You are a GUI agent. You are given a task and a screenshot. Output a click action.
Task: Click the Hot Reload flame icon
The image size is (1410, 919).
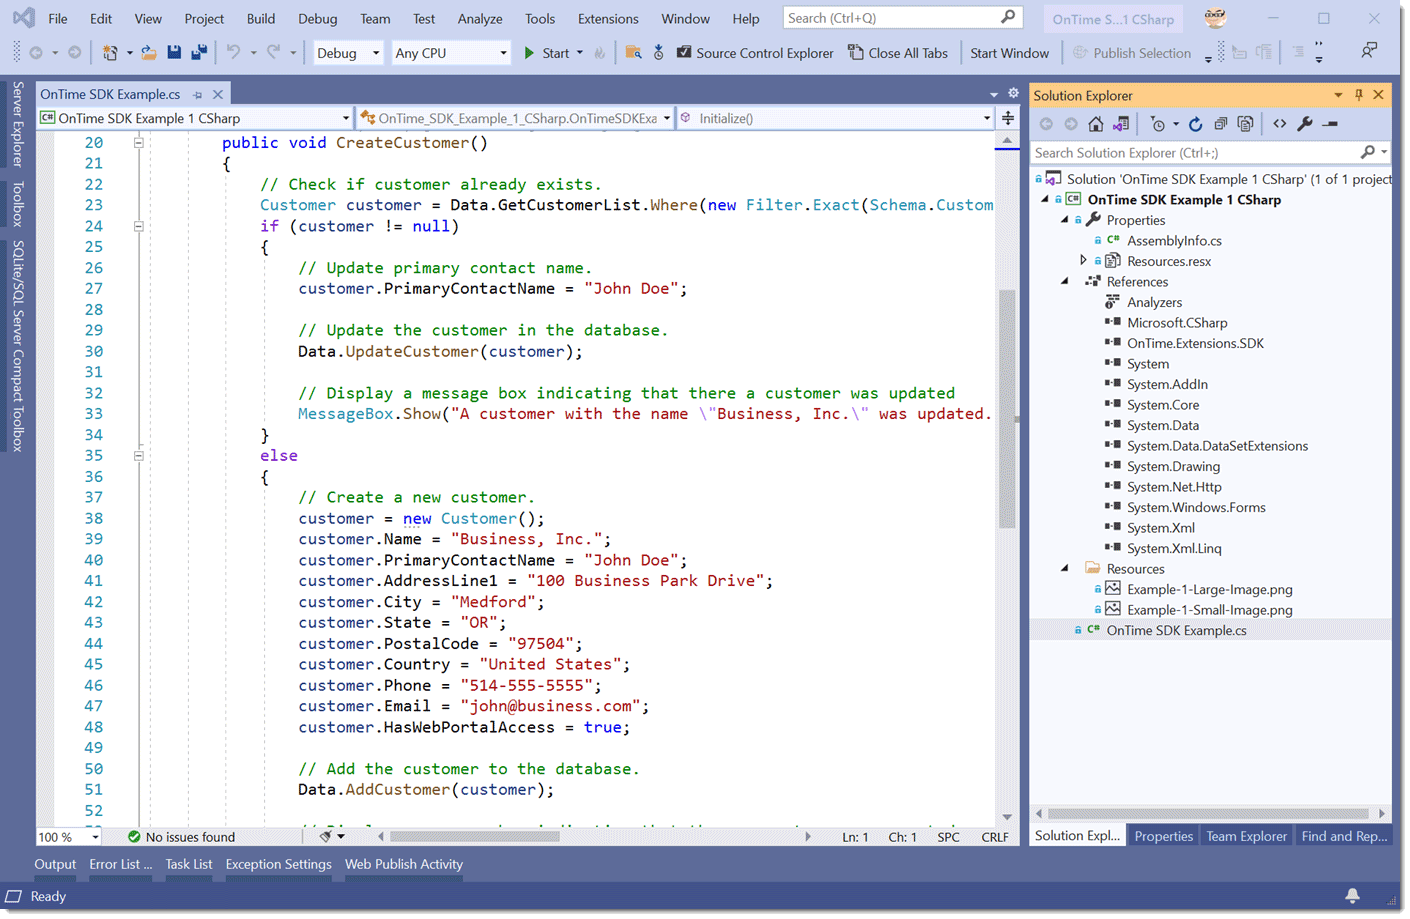[600, 53]
